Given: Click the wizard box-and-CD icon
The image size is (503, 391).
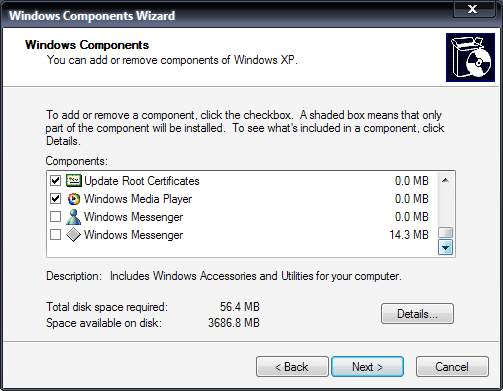Looking at the screenshot, I should (470, 57).
